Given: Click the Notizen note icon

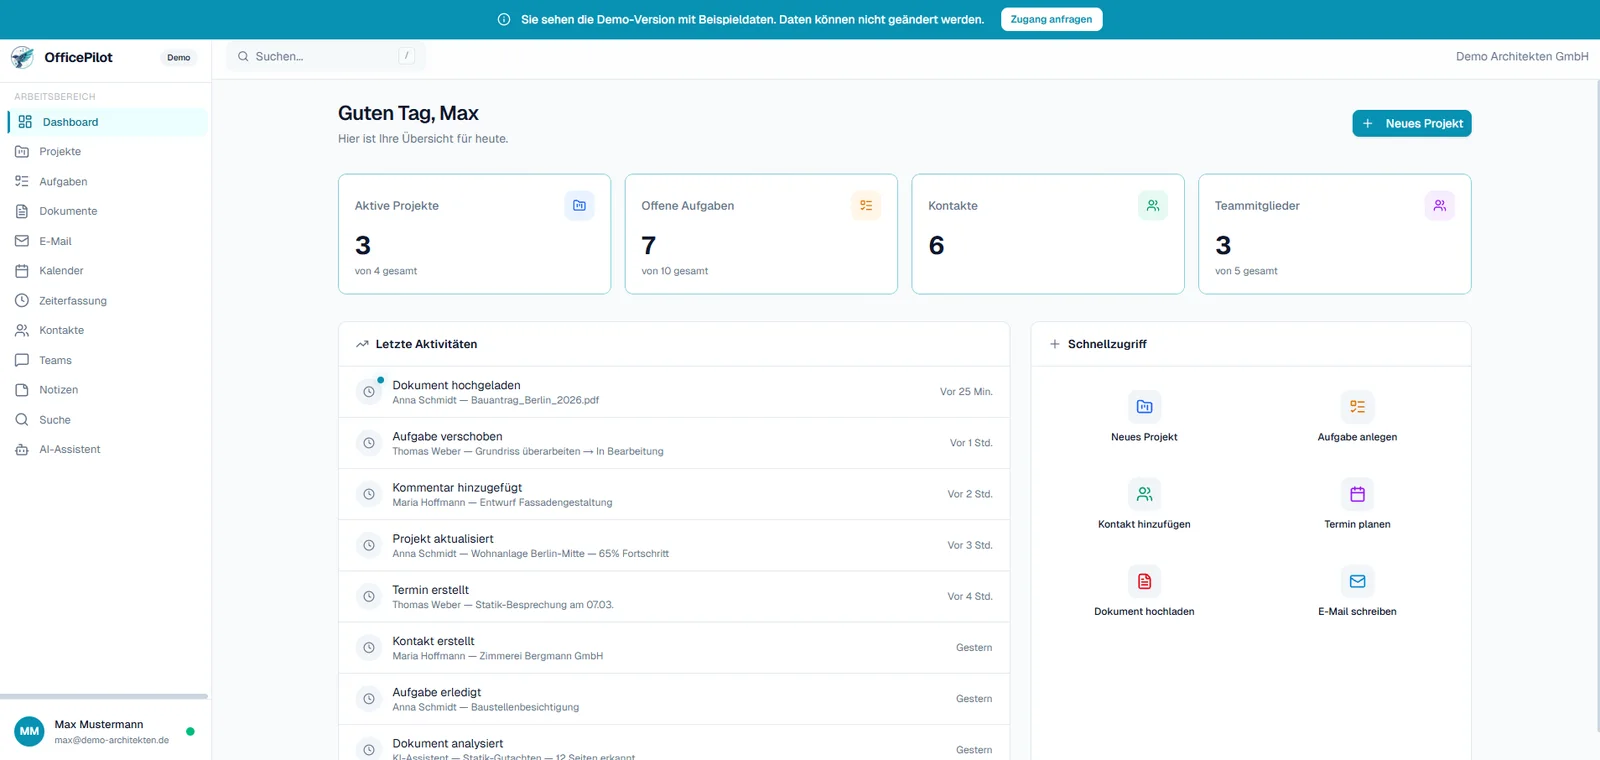Looking at the screenshot, I should click(22, 390).
